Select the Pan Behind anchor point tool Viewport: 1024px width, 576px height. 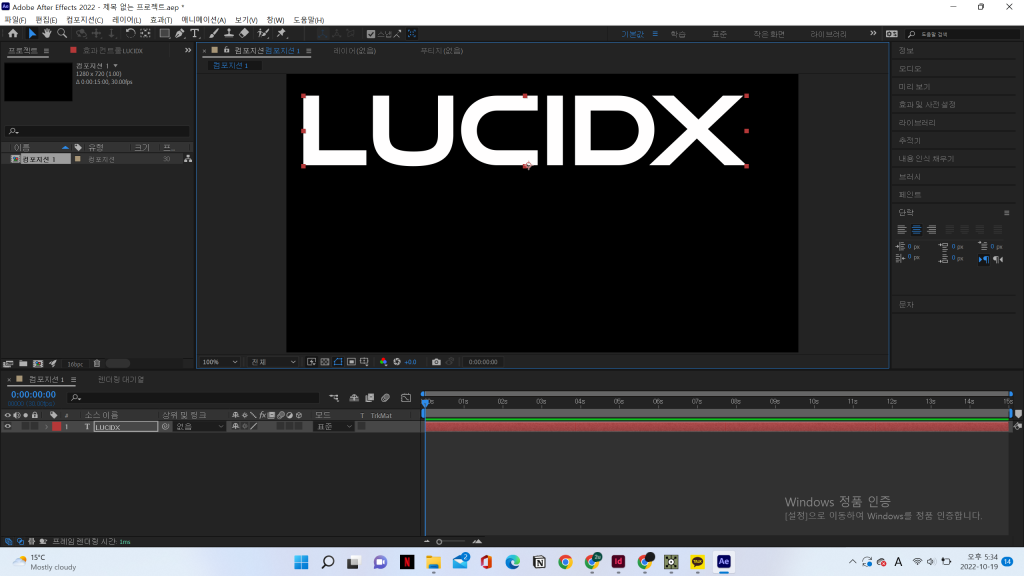(146, 33)
